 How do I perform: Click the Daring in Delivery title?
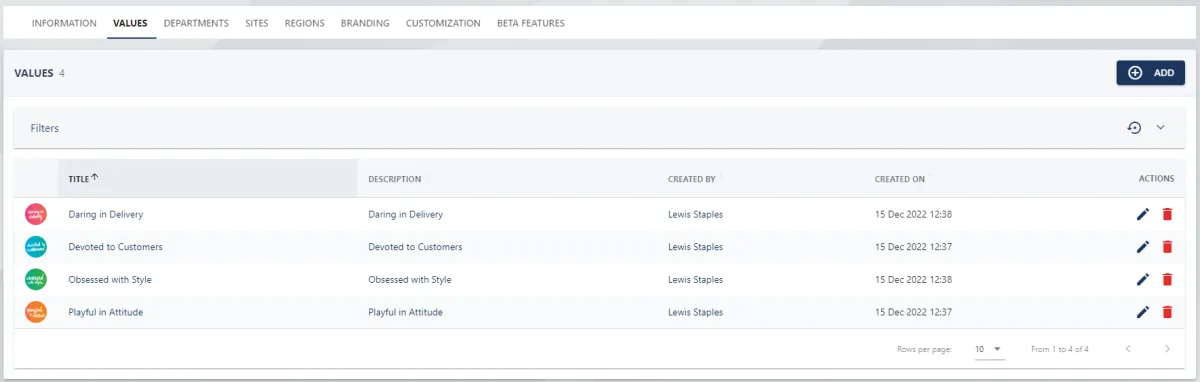click(105, 214)
